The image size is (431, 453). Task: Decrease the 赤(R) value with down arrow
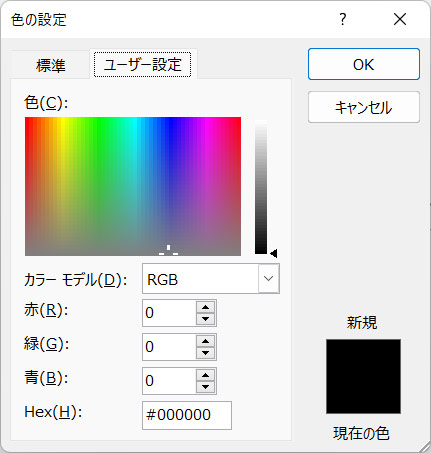205,319
